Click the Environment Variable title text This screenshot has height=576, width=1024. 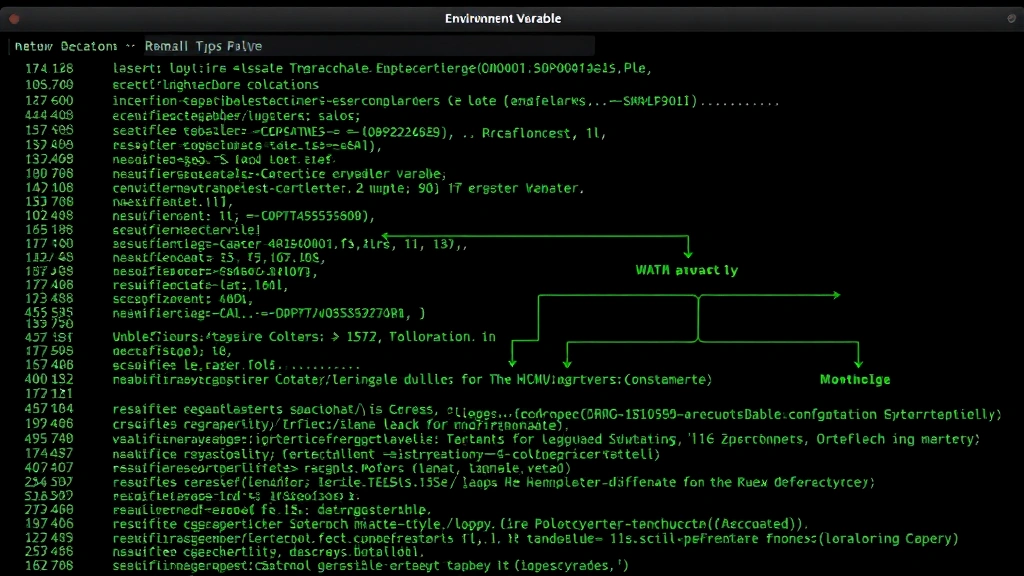(503, 18)
